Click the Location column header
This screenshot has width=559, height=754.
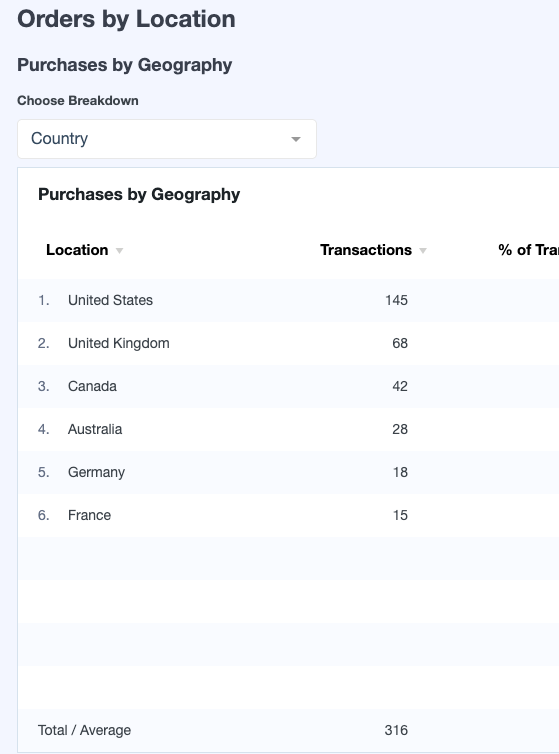pos(77,250)
